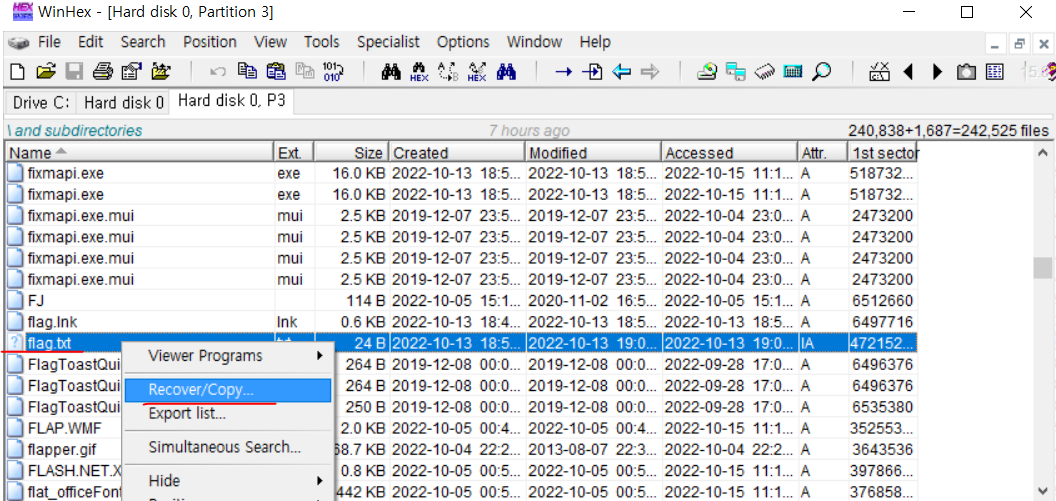Open the Help menu

coord(595,42)
